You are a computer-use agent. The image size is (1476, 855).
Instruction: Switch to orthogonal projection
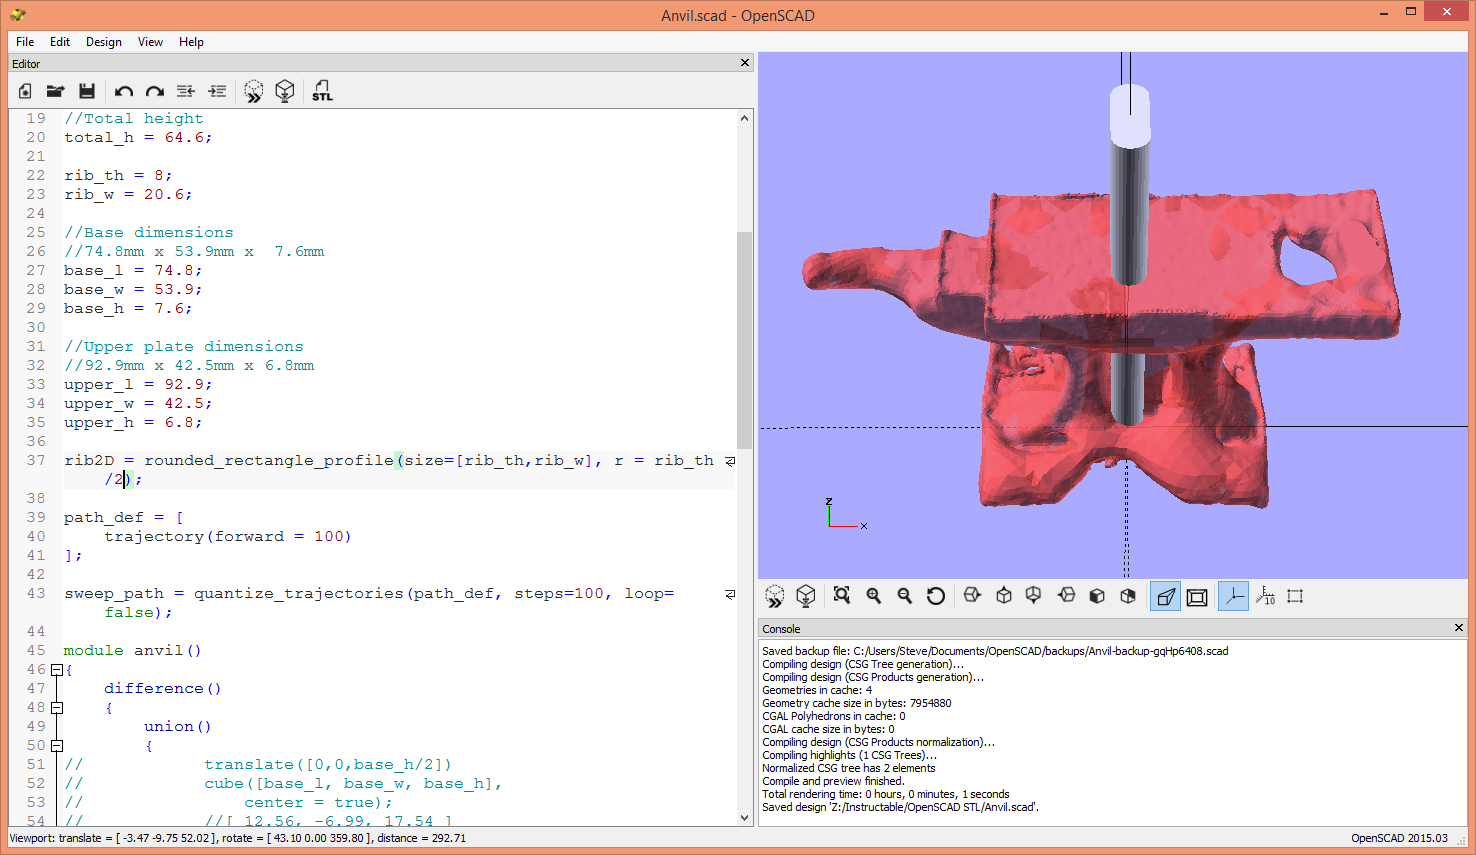1197,596
